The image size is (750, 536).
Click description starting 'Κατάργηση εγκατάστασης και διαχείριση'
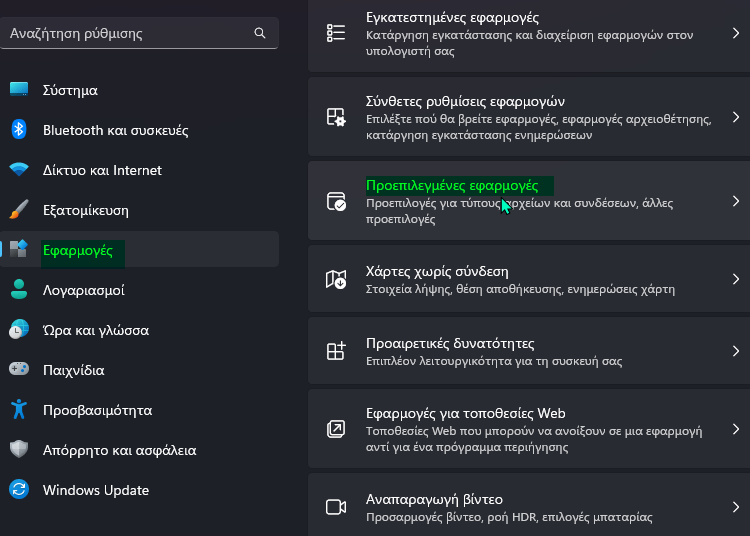point(529,43)
